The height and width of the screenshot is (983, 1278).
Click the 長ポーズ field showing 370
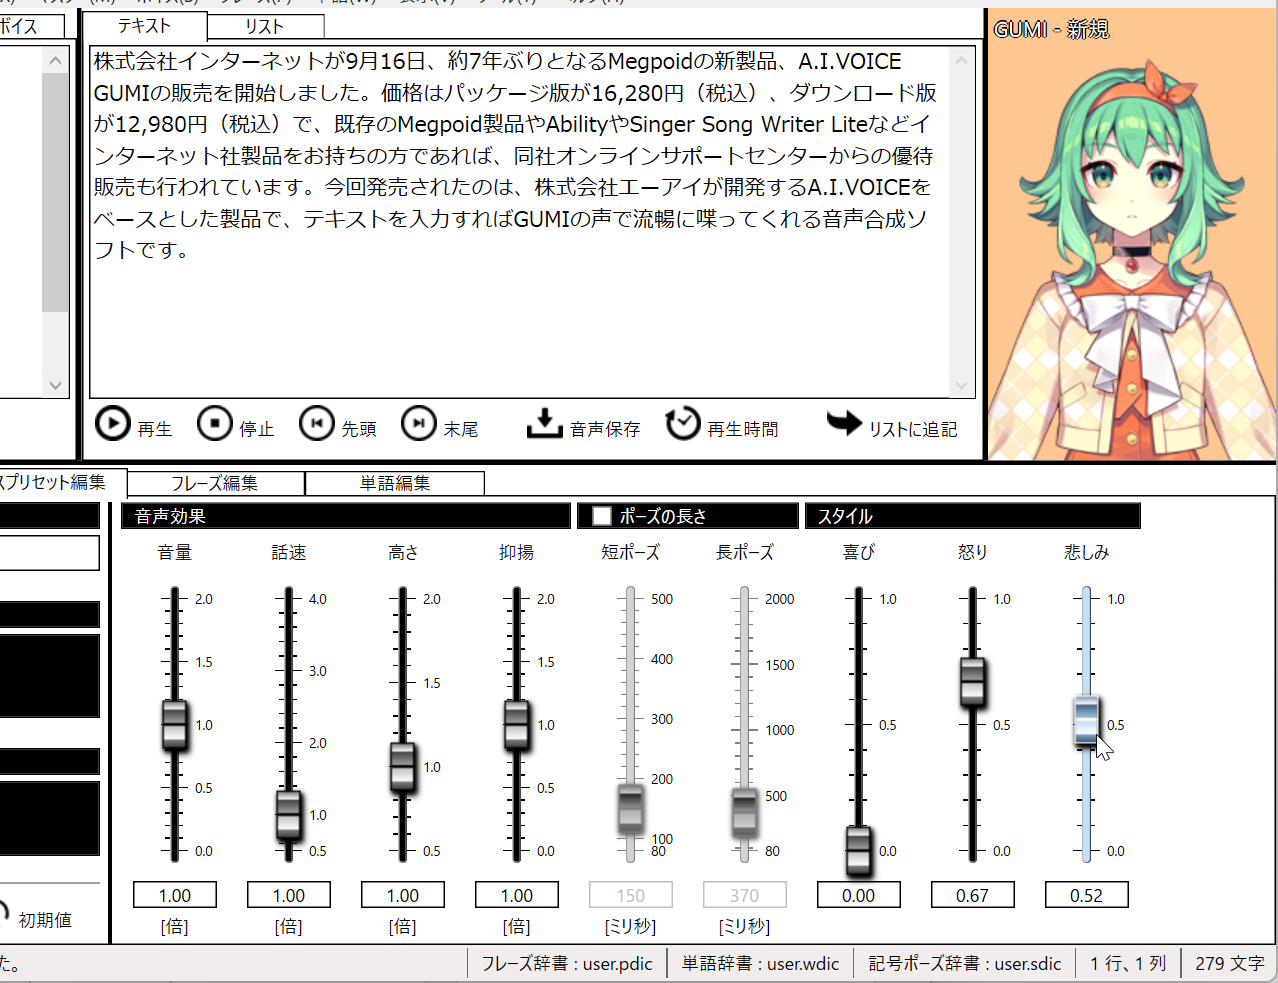point(745,895)
